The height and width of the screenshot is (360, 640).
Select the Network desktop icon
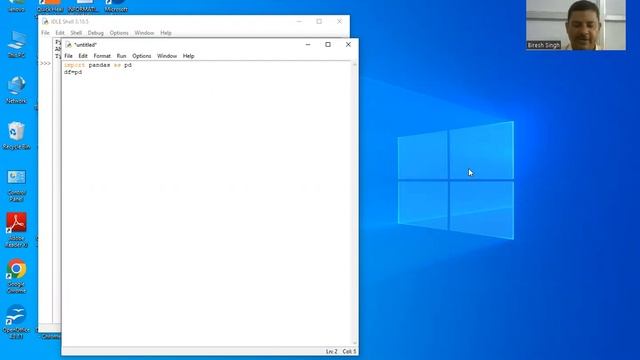[16, 90]
